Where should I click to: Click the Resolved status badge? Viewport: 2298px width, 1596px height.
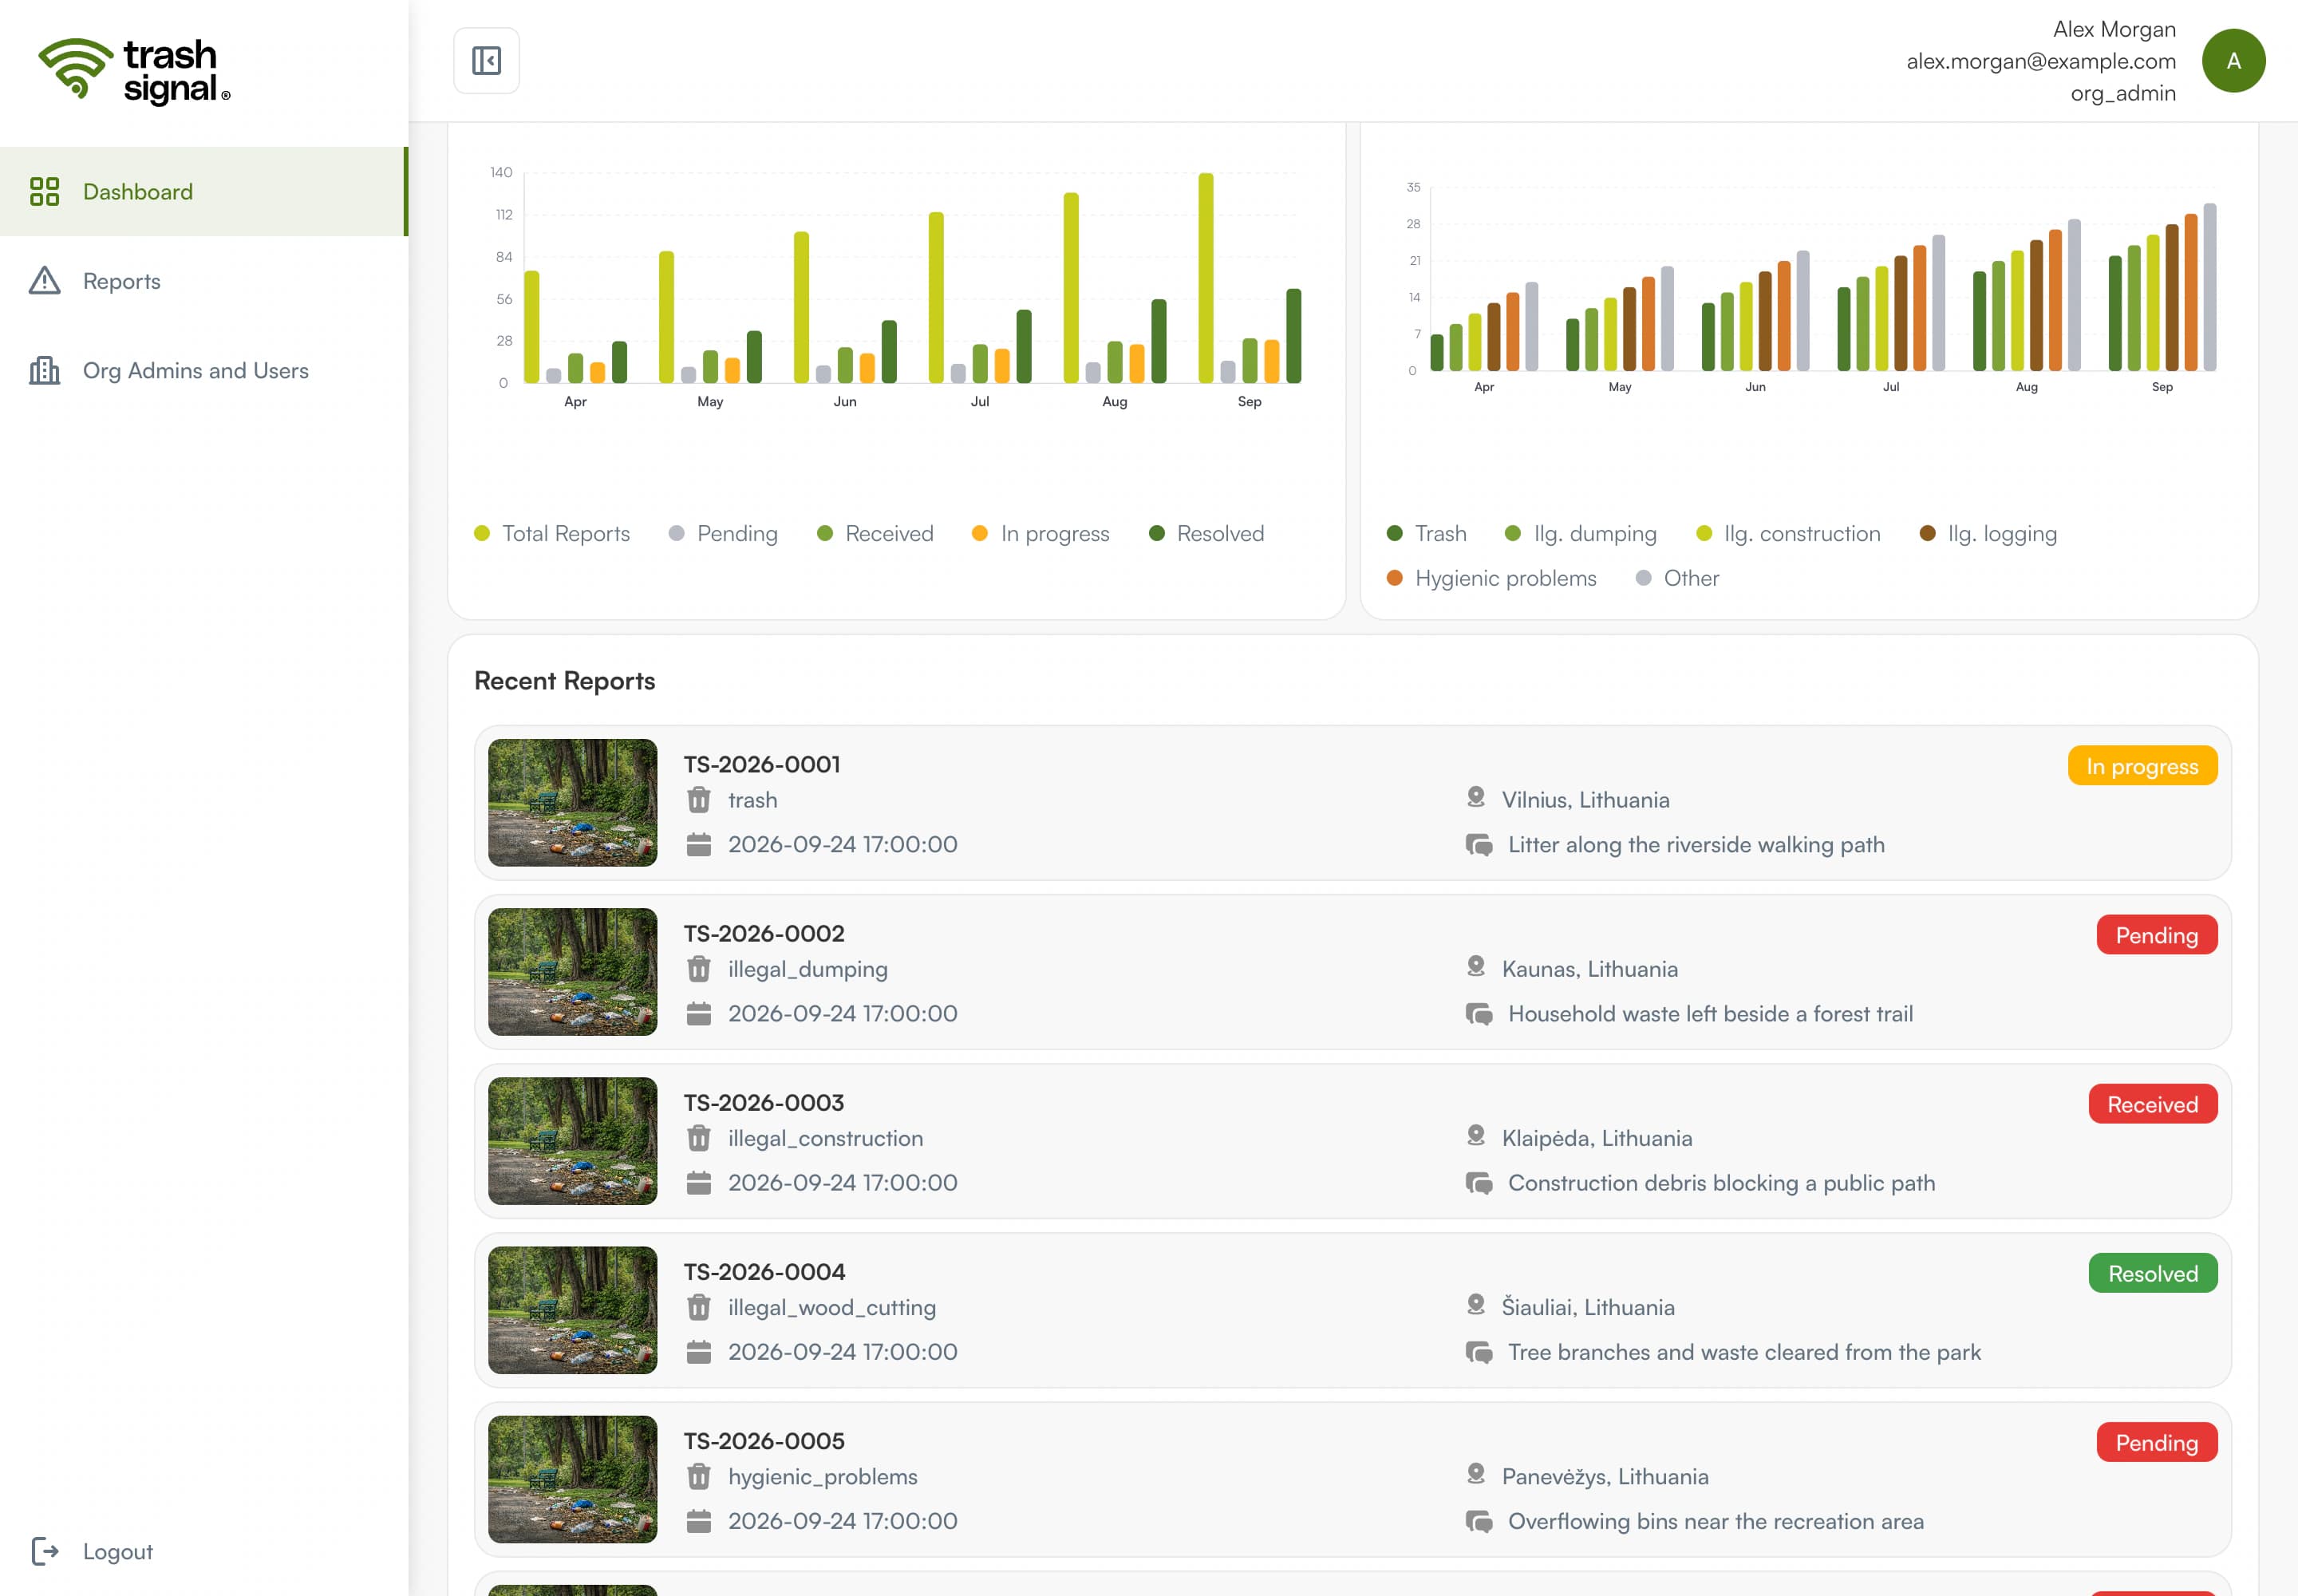click(x=2152, y=1273)
